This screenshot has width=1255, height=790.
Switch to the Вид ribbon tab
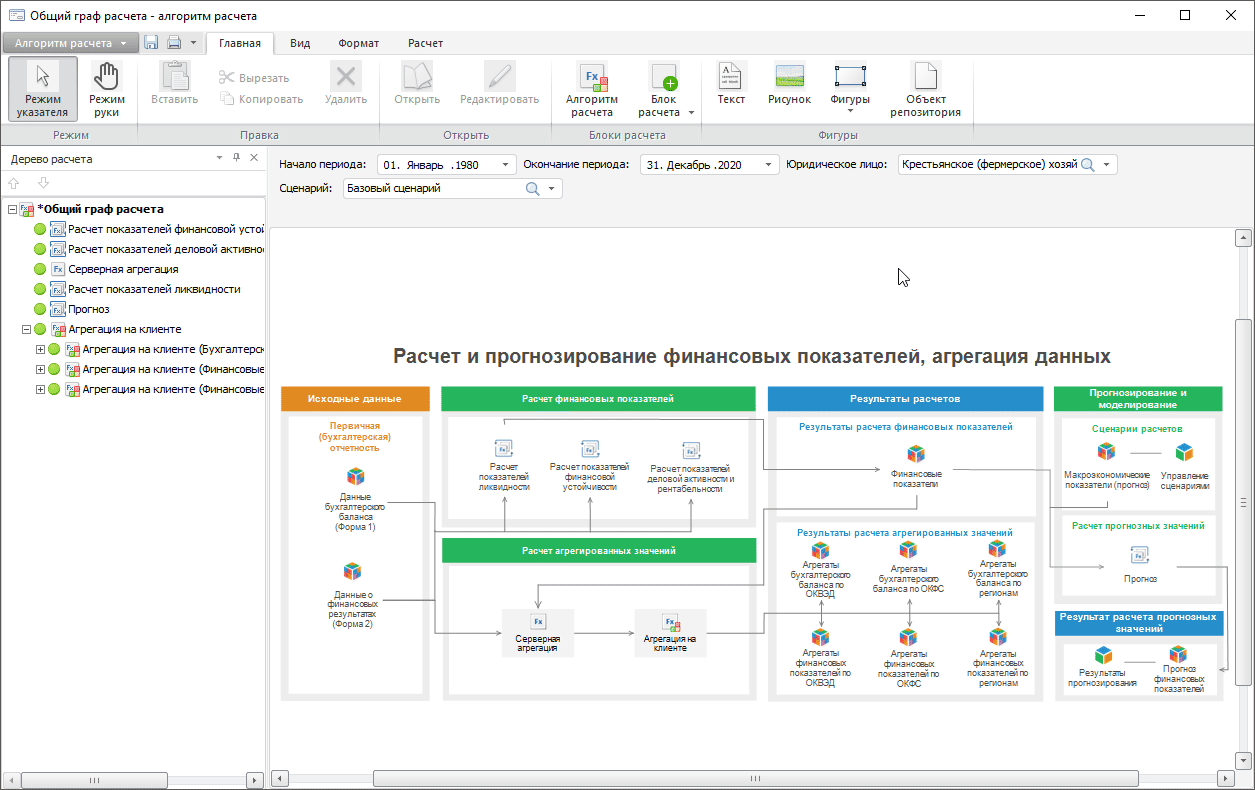coord(300,43)
